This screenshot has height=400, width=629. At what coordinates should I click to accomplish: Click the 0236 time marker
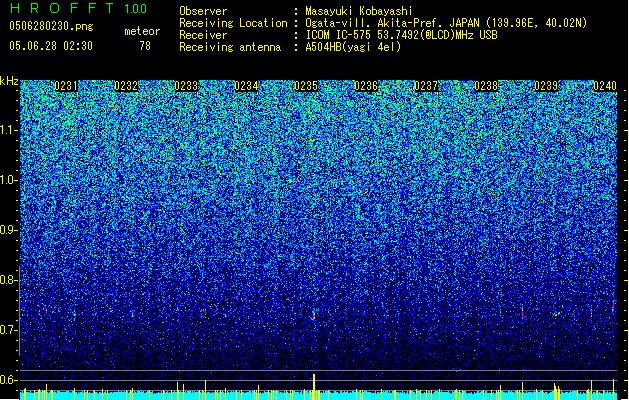click(x=366, y=86)
